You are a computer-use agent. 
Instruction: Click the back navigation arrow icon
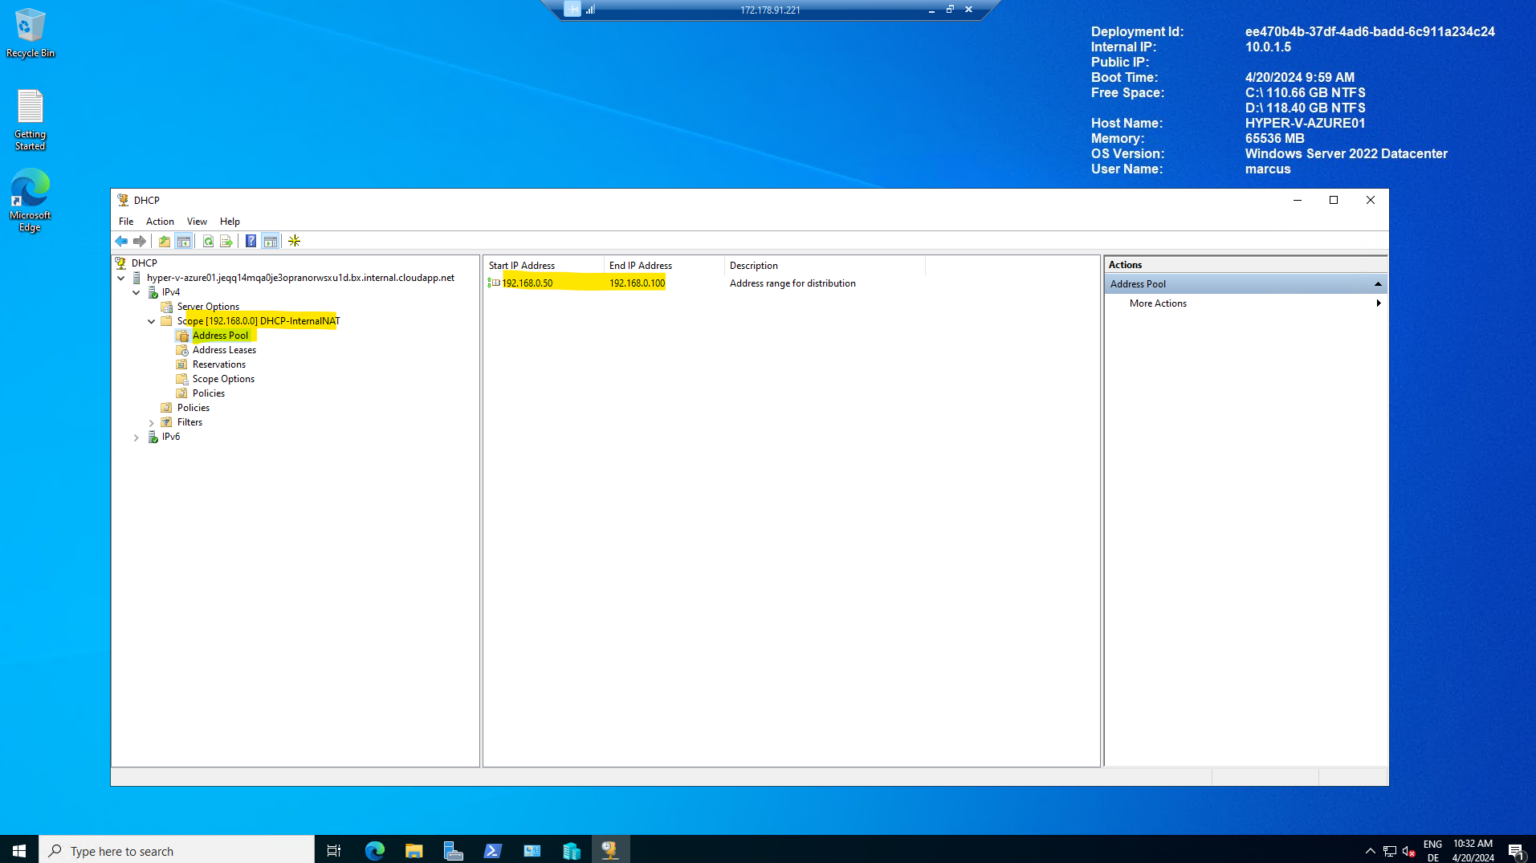coord(121,241)
